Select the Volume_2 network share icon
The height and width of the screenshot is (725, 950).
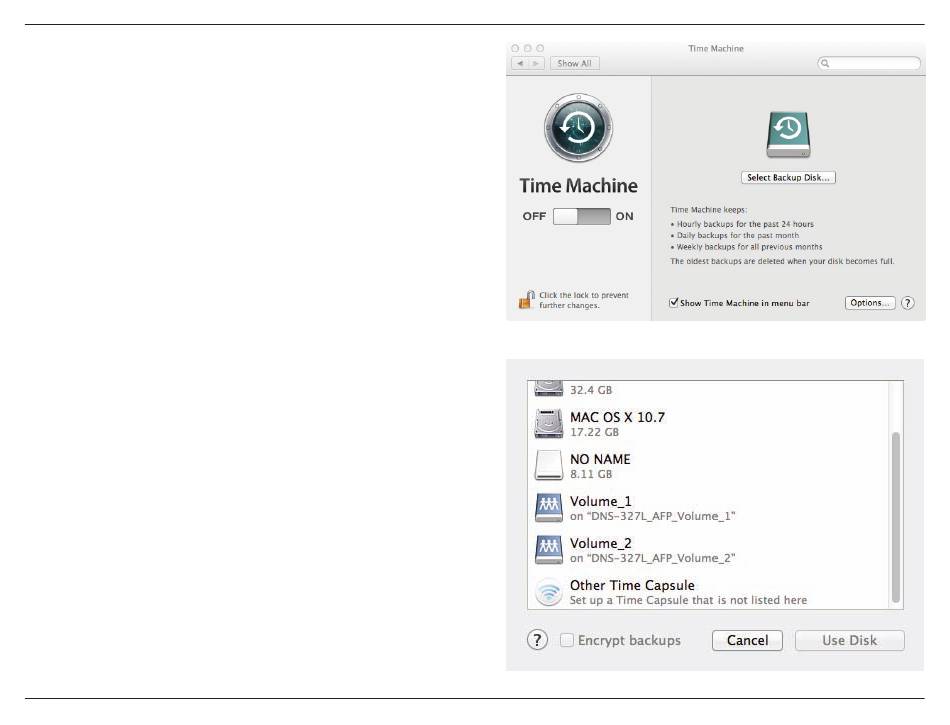(548, 549)
